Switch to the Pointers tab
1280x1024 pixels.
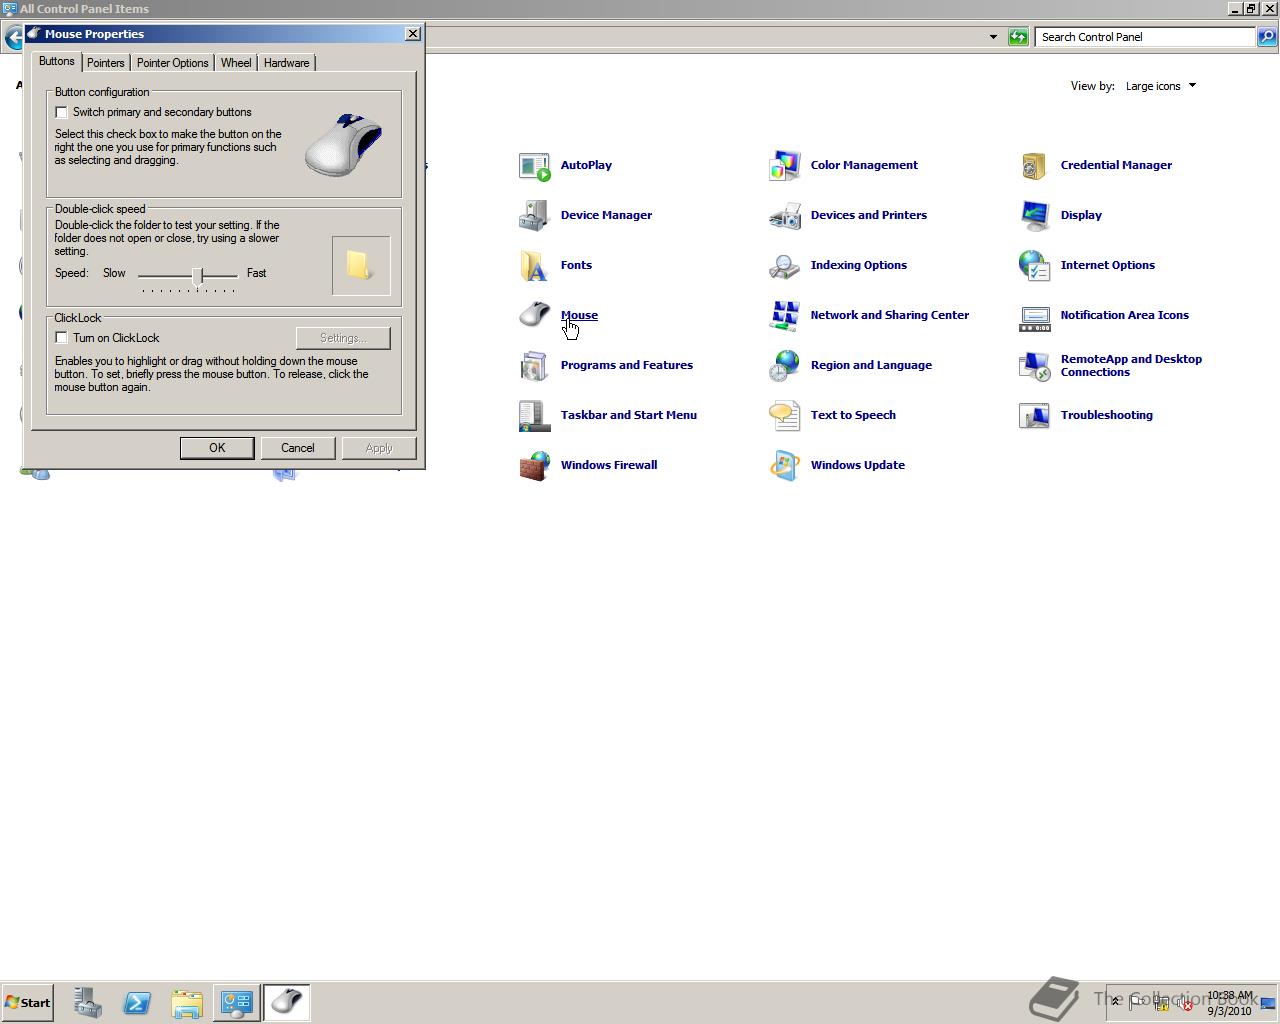(106, 63)
